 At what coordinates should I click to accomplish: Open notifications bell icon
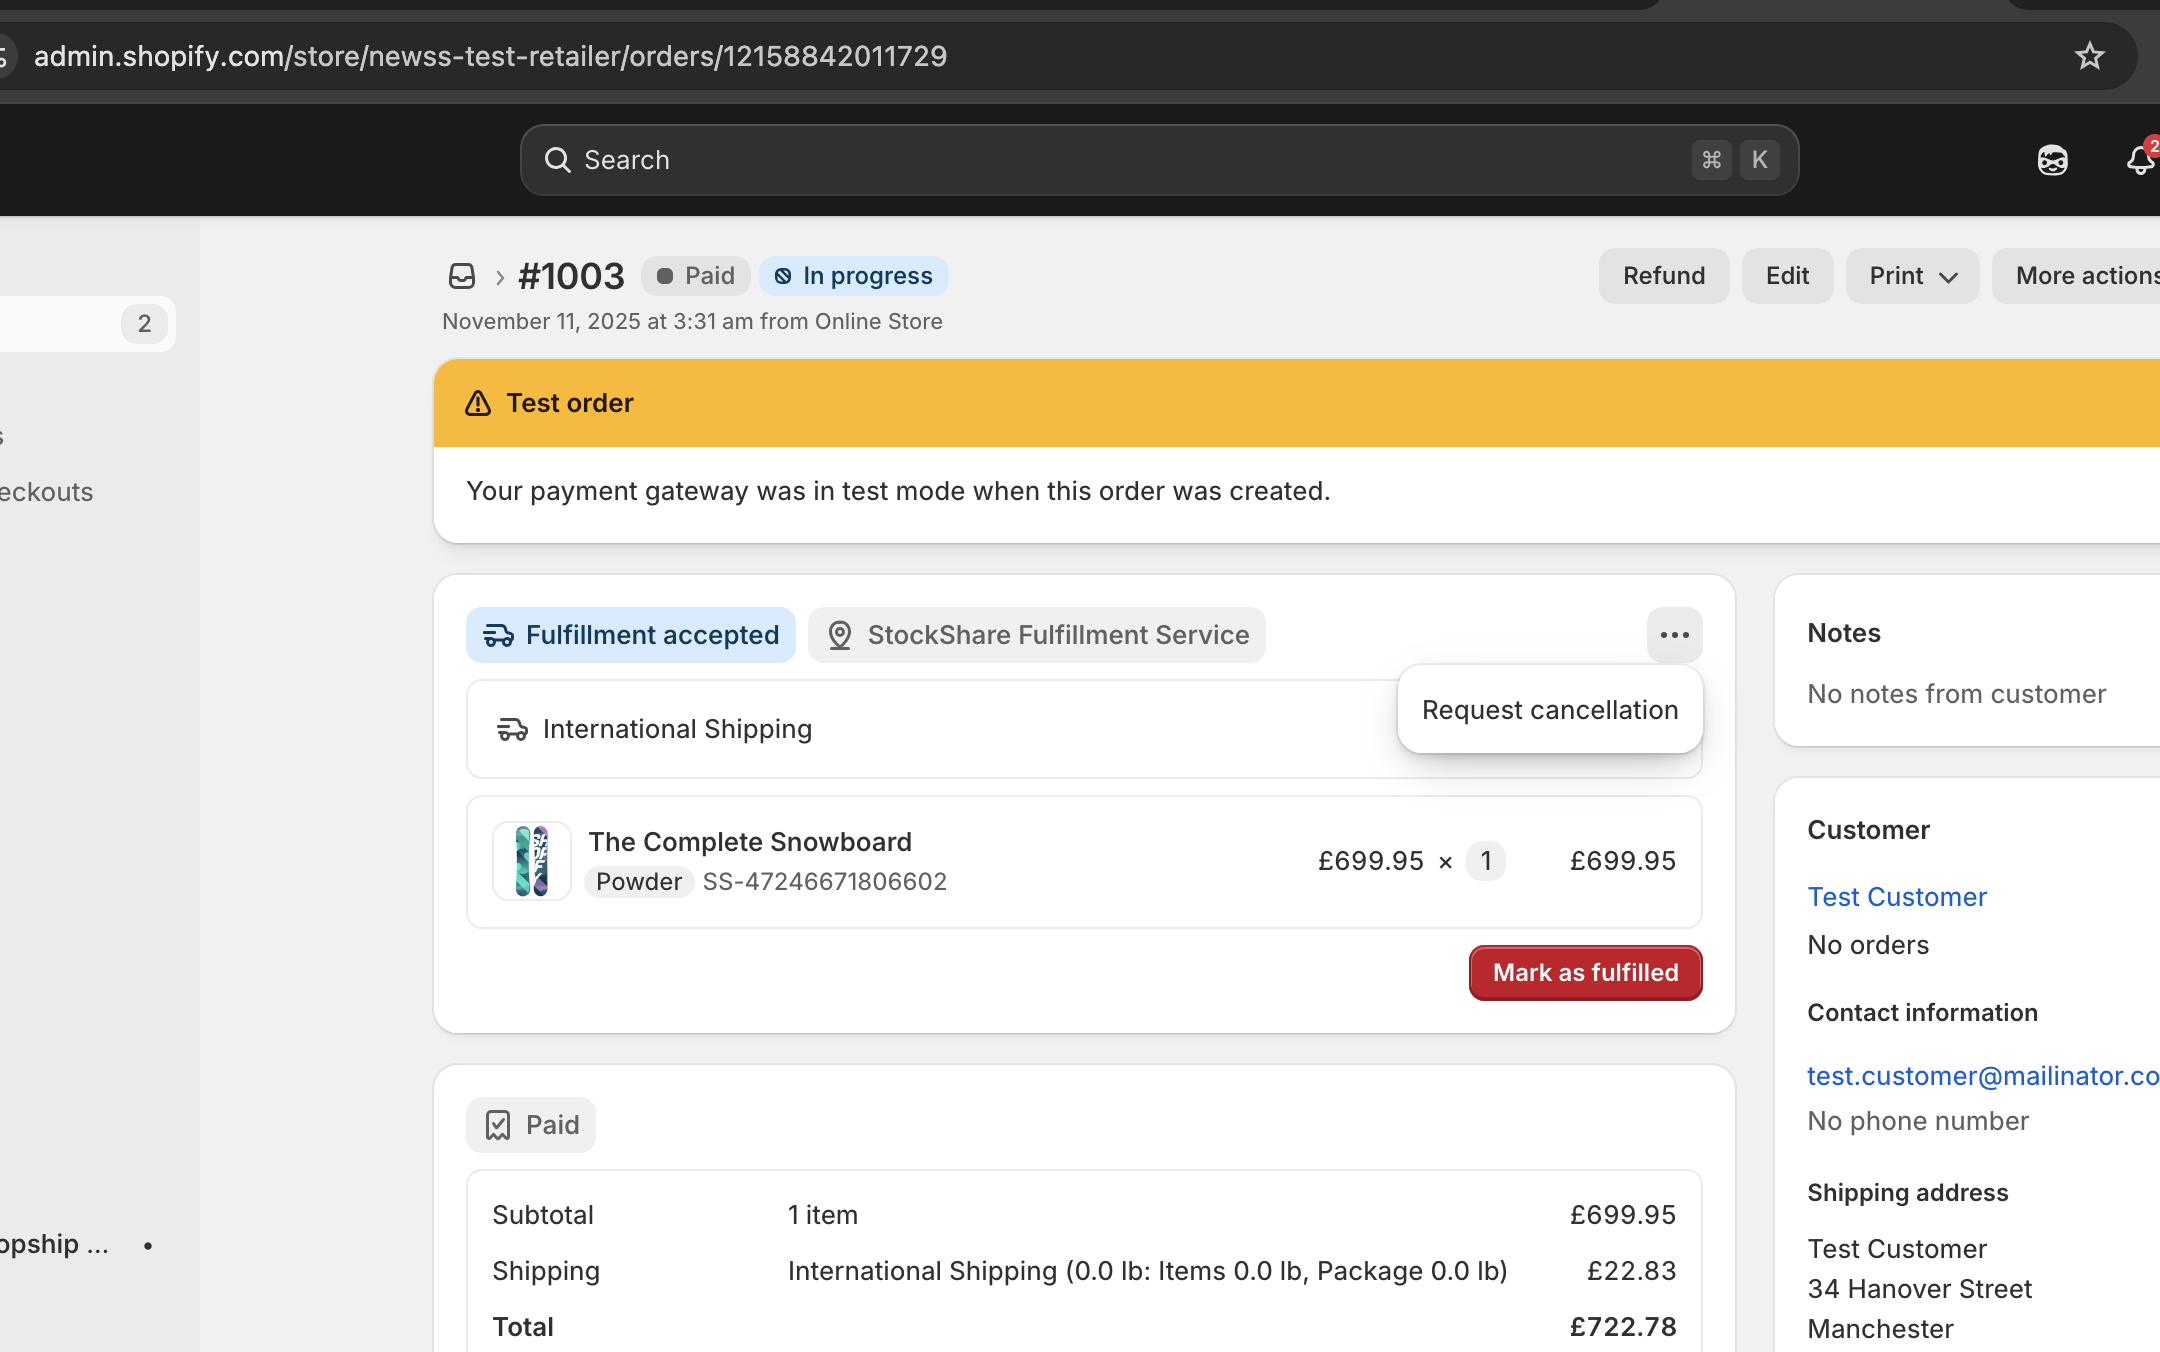[2139, 160]
